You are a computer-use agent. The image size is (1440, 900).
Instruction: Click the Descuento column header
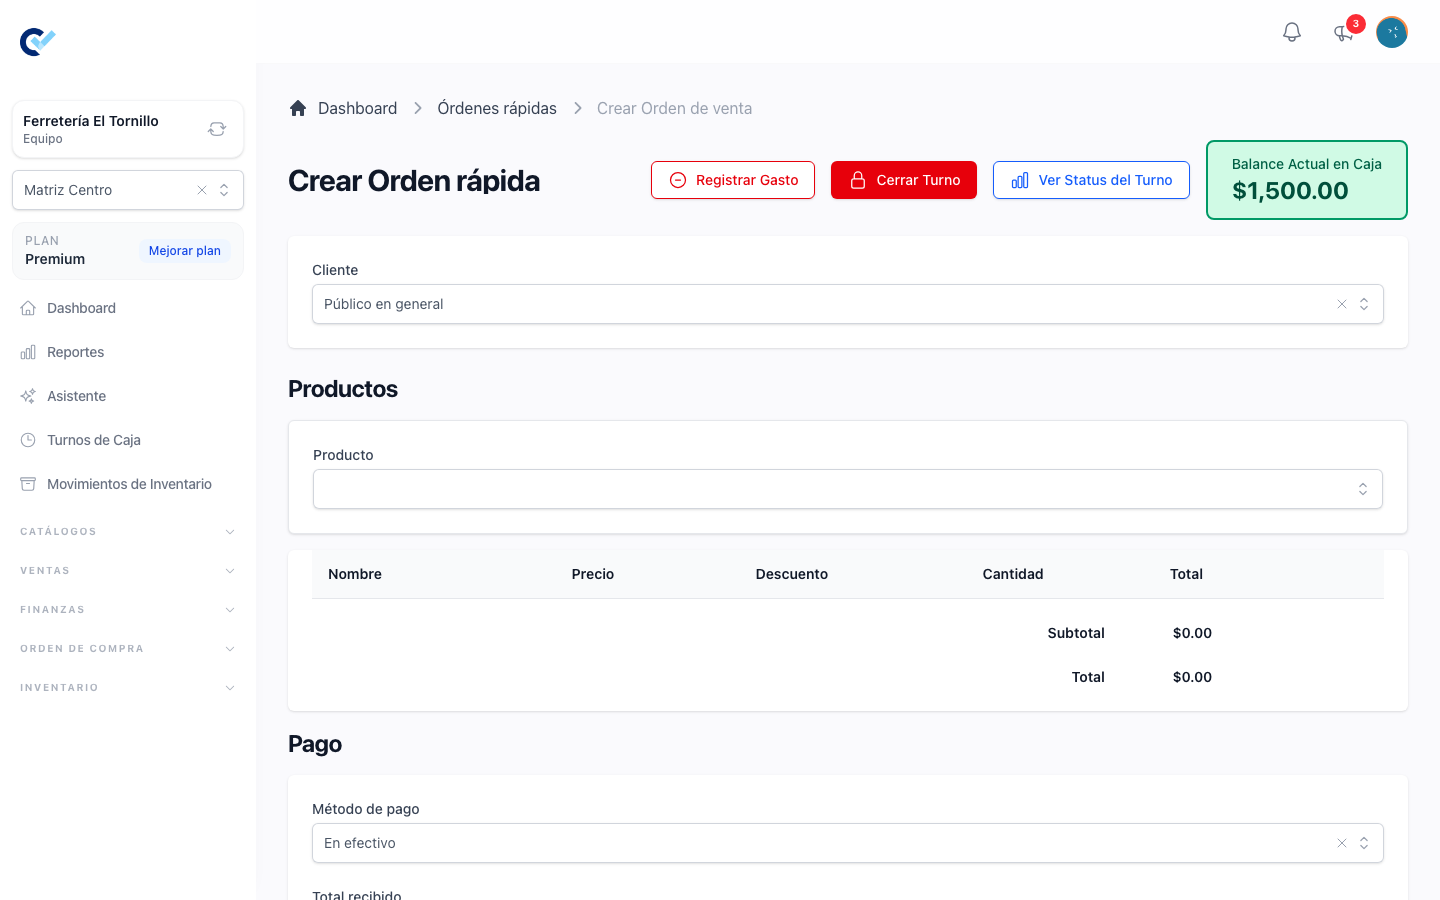(792, 574)
